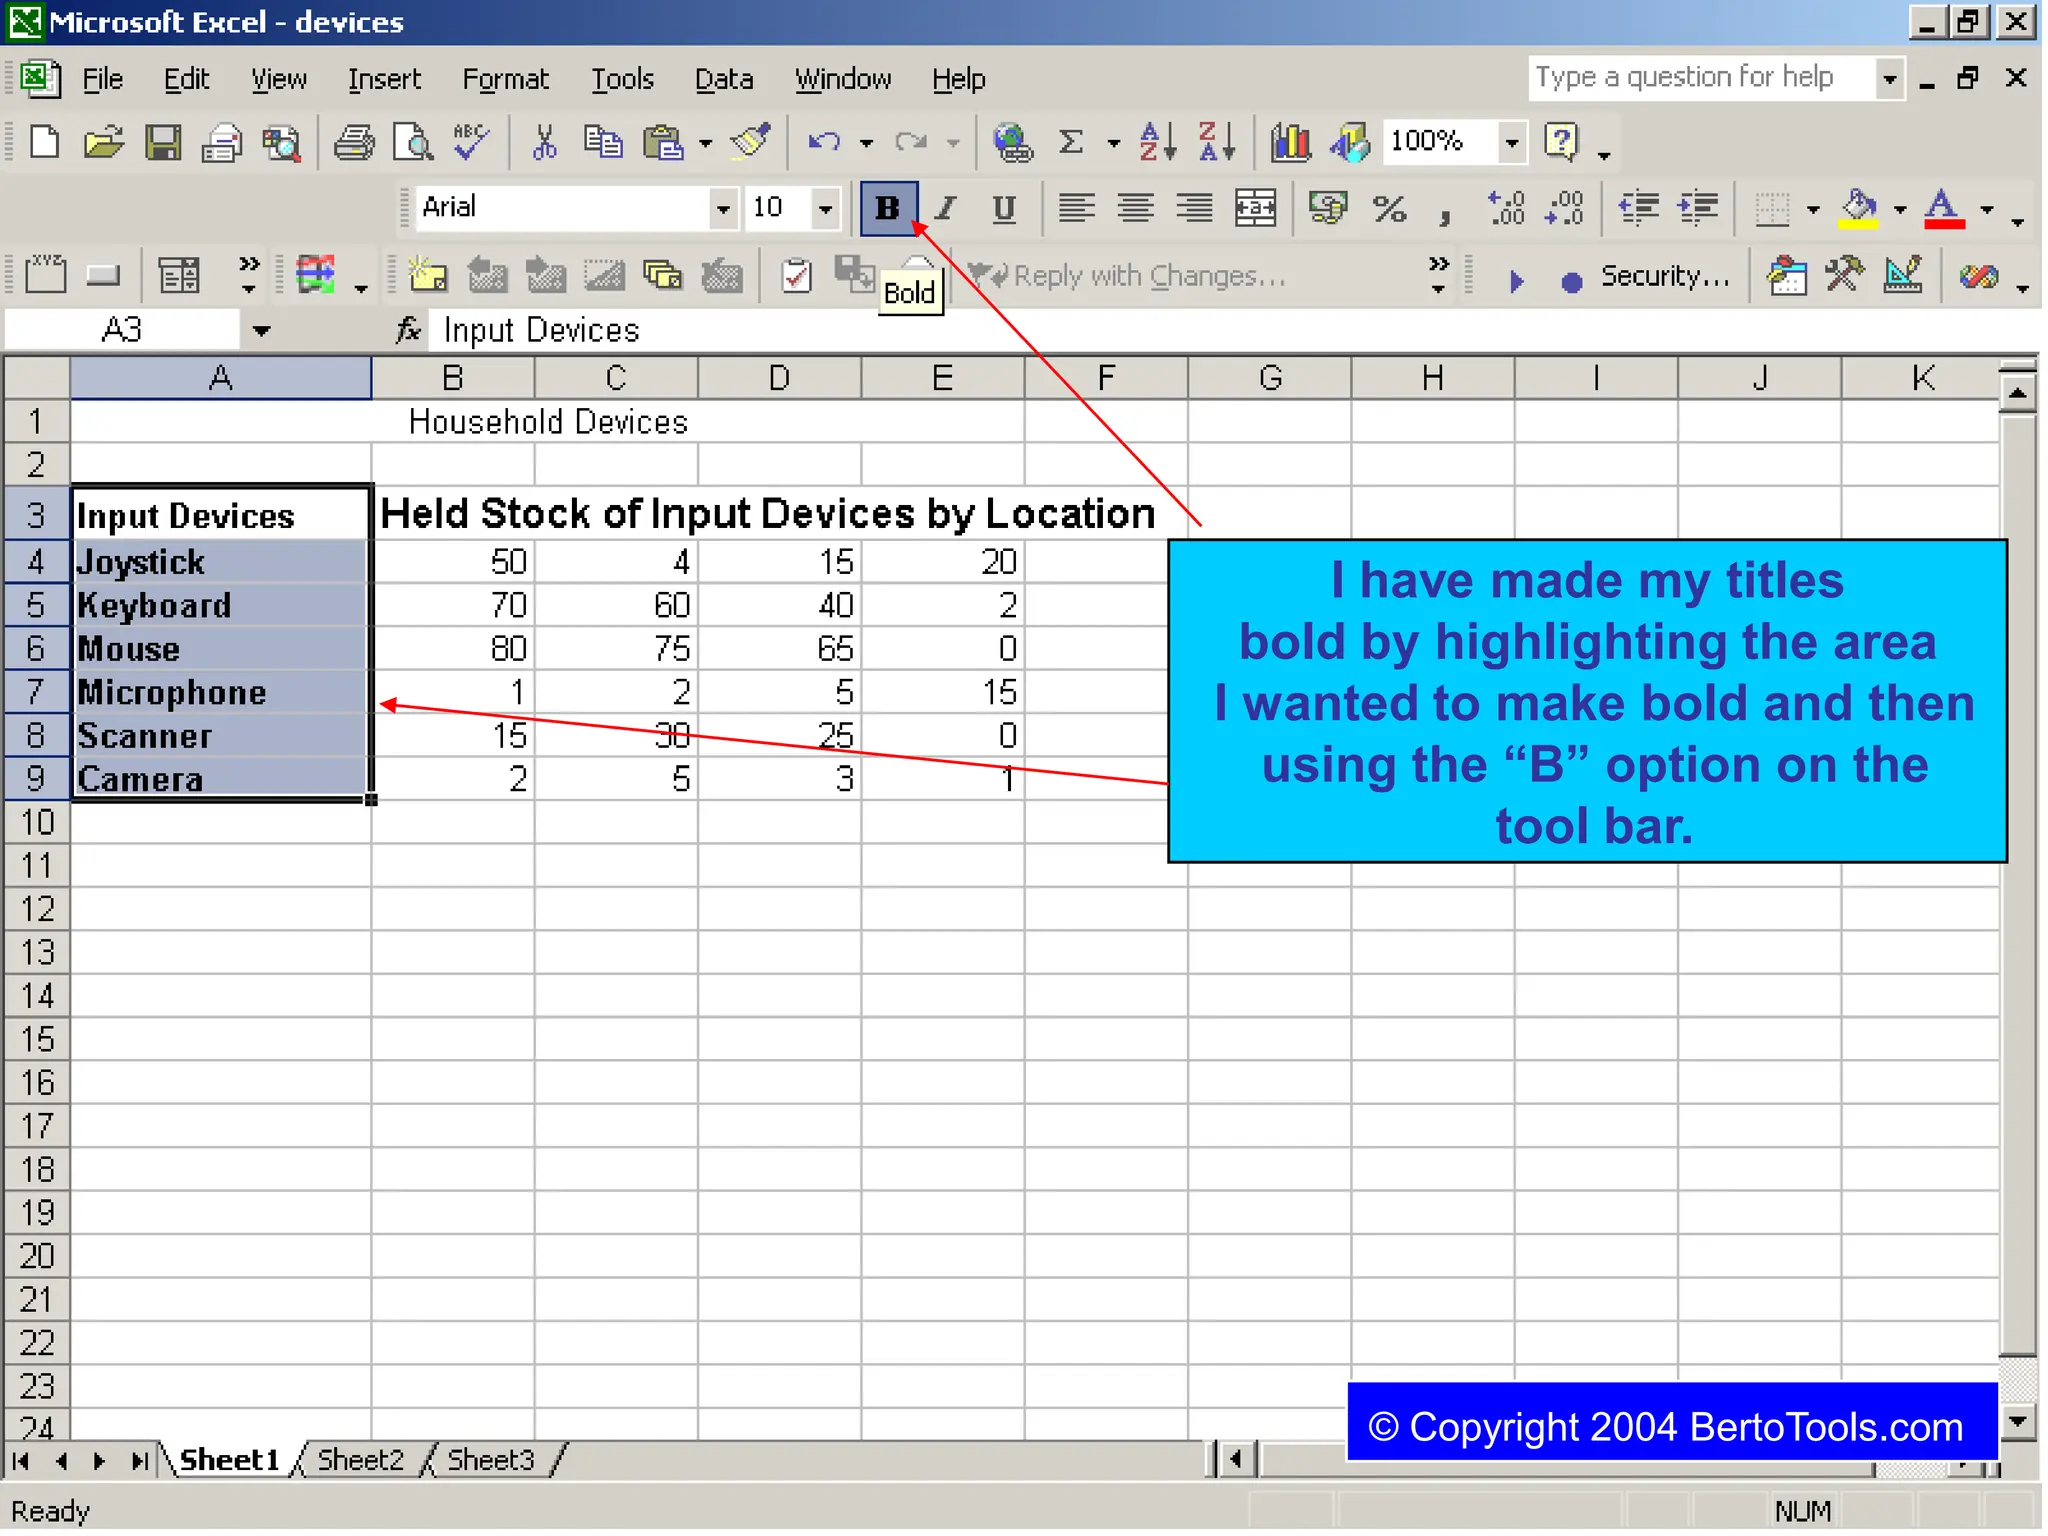2048x1536 pixels.
Task: Switch to the Sheet2 tab
Action: pyautogui.click(x=361, y=1460)
